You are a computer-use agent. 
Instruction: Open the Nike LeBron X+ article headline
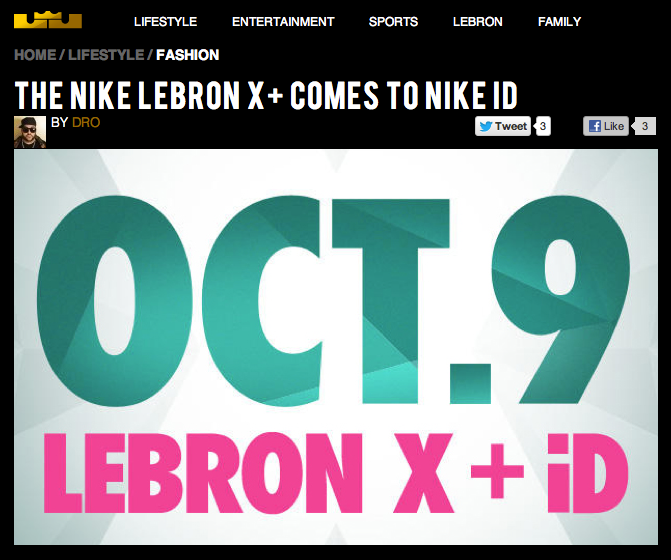[x=266, y=95]
